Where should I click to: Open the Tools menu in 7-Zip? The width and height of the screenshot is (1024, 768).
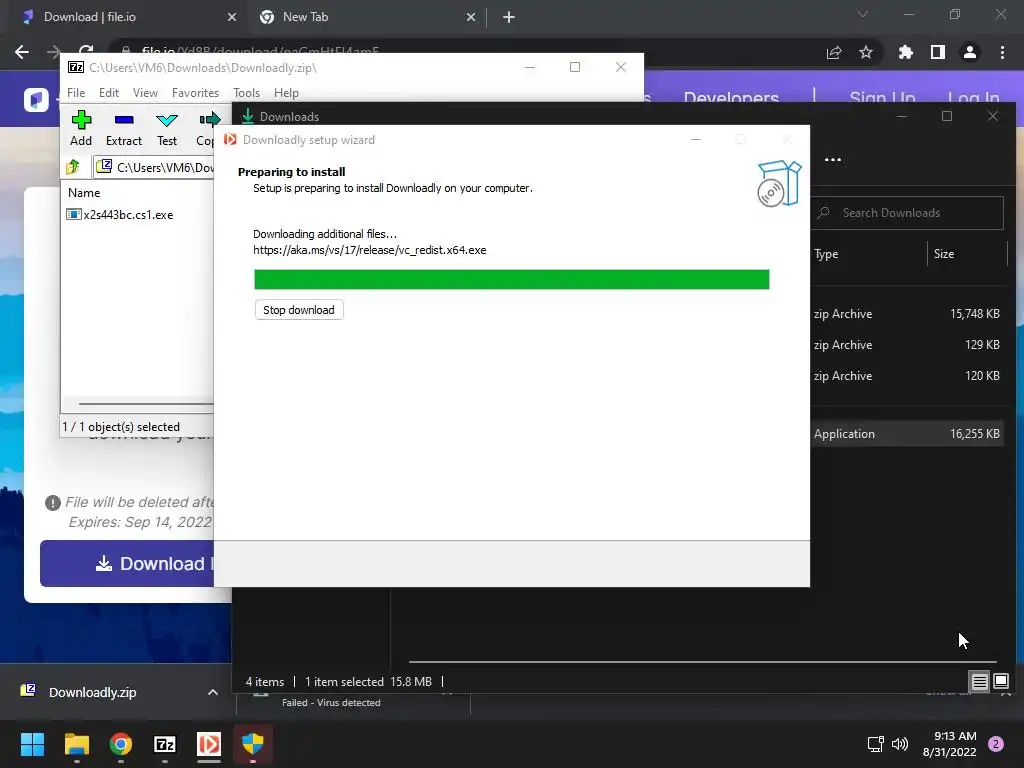point(246,93)
